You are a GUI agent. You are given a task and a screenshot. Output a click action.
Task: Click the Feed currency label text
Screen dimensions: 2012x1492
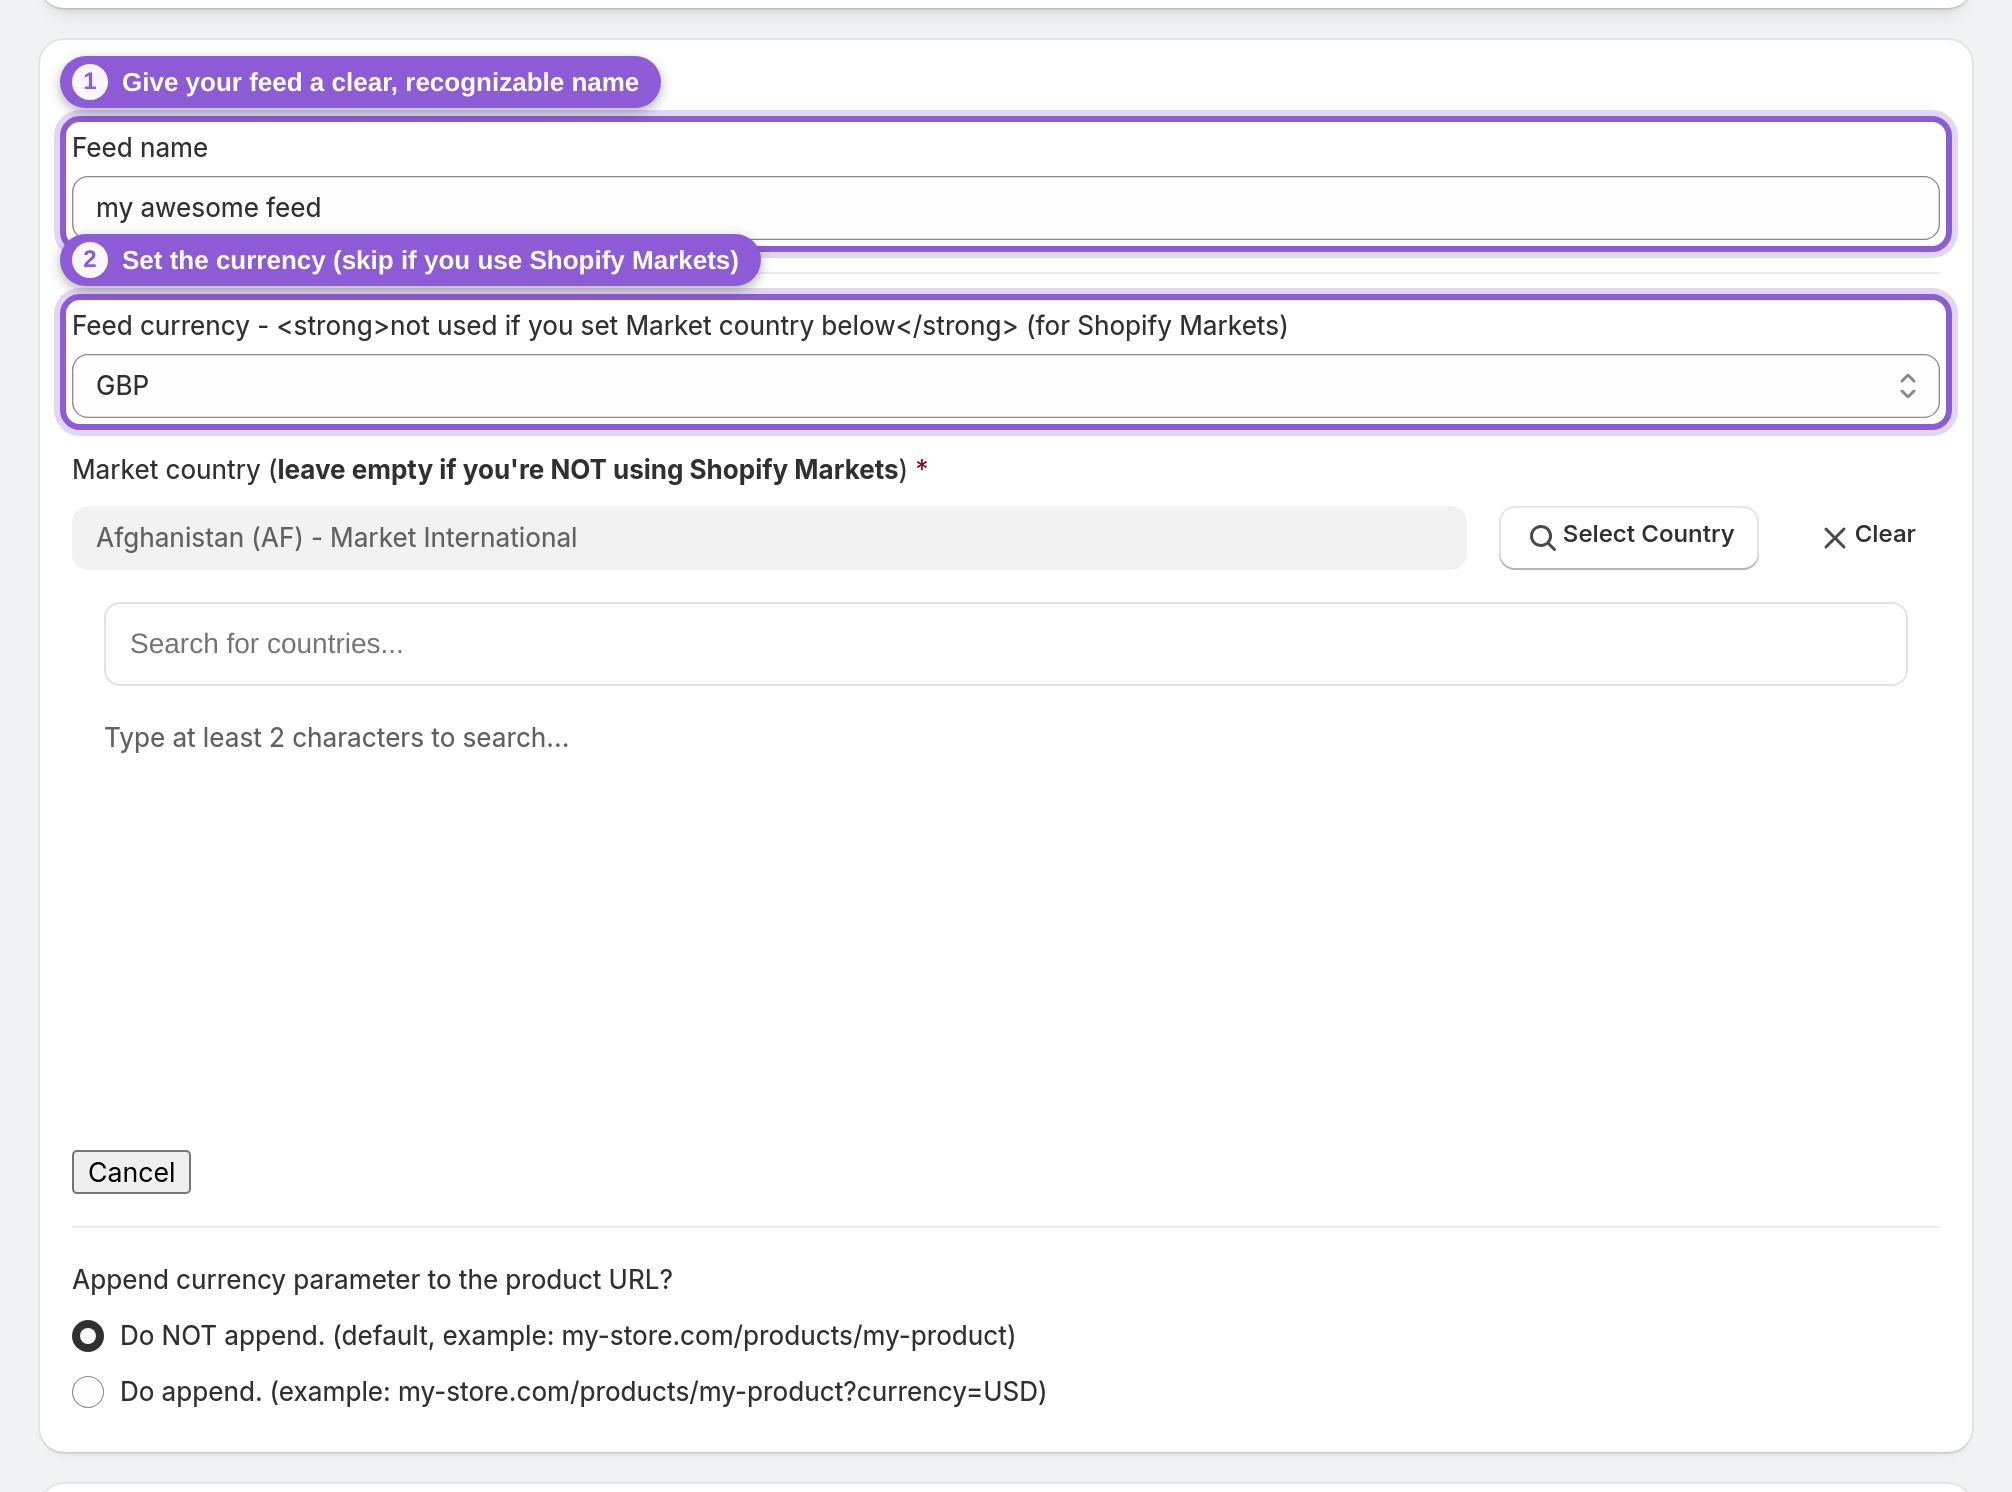tap(680, 326)
